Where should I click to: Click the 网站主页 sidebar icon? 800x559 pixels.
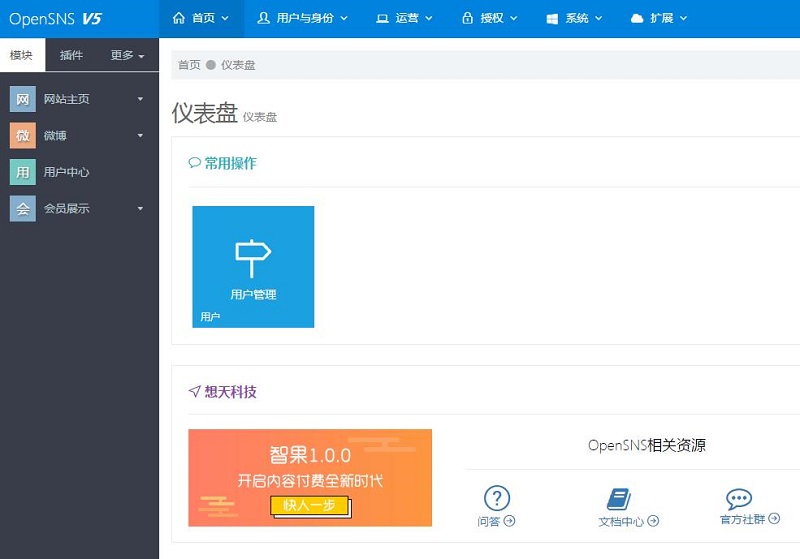(22, 99)
